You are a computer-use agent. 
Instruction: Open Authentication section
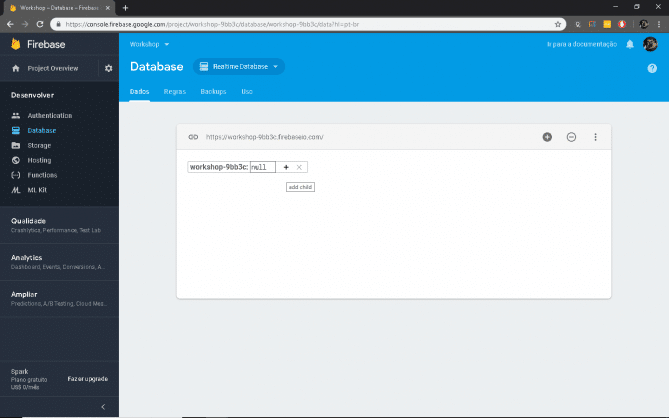49,115
